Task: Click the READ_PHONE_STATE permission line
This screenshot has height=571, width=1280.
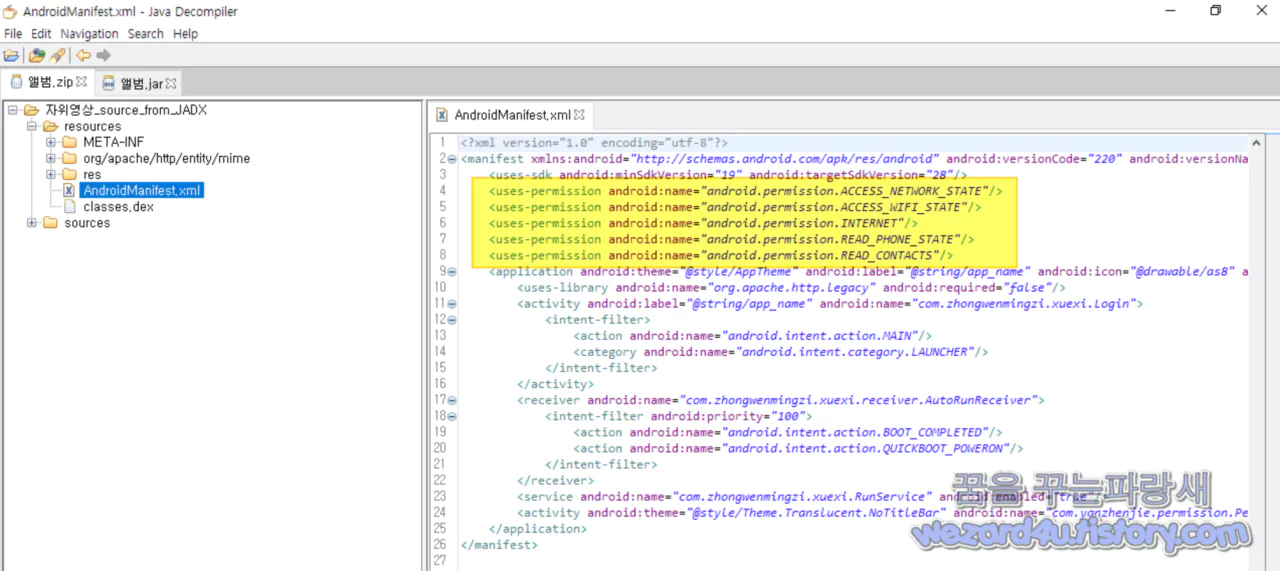Action: coord(731,239)
